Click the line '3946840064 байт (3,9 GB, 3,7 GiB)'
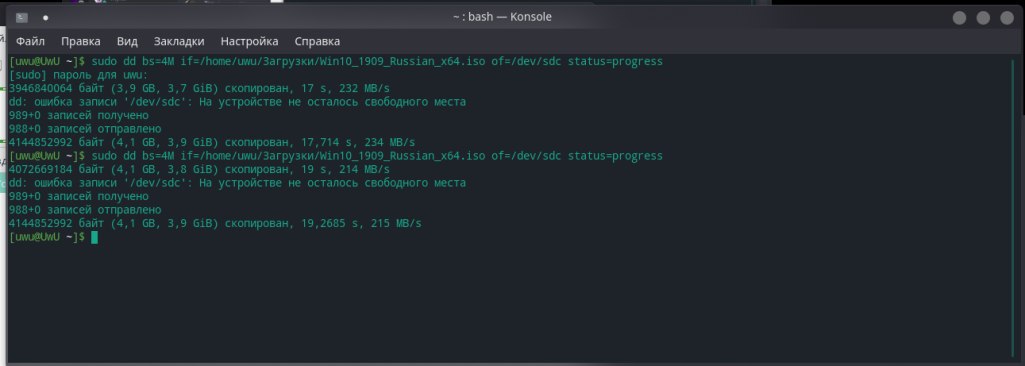1025x366 pixels. (x=199, y=88)
